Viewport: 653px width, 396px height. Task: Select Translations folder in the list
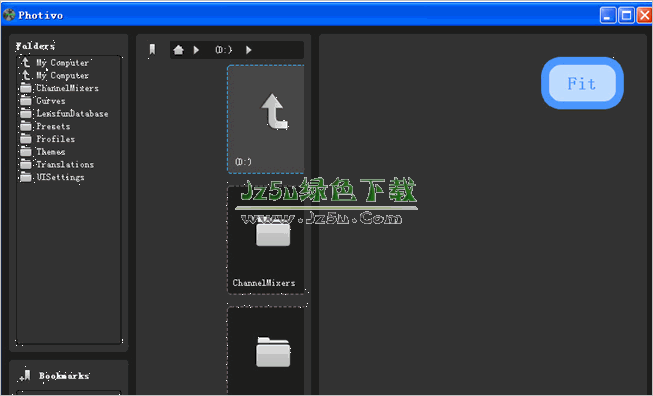(x=65, y=164)
